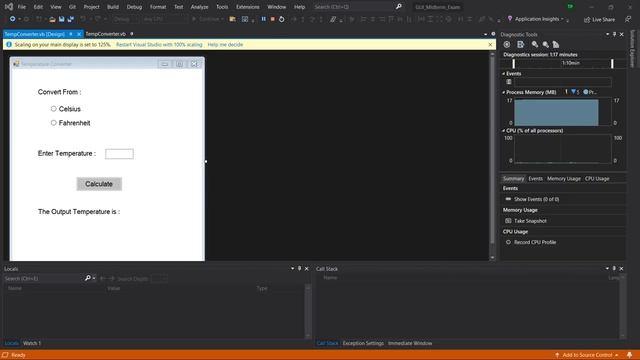Screen dimensions: 640x360
Task: Click the Save All icon
Action: click(x=71, y=19)
